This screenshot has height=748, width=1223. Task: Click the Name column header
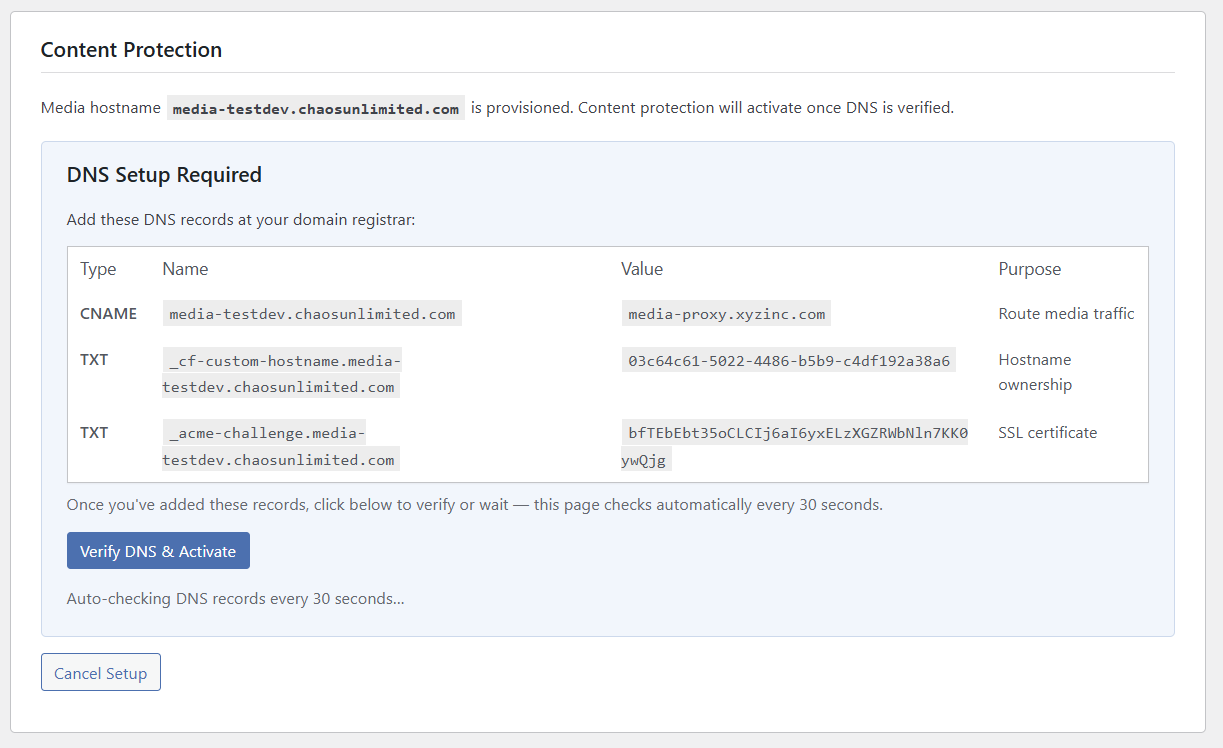tap(184, 268)
